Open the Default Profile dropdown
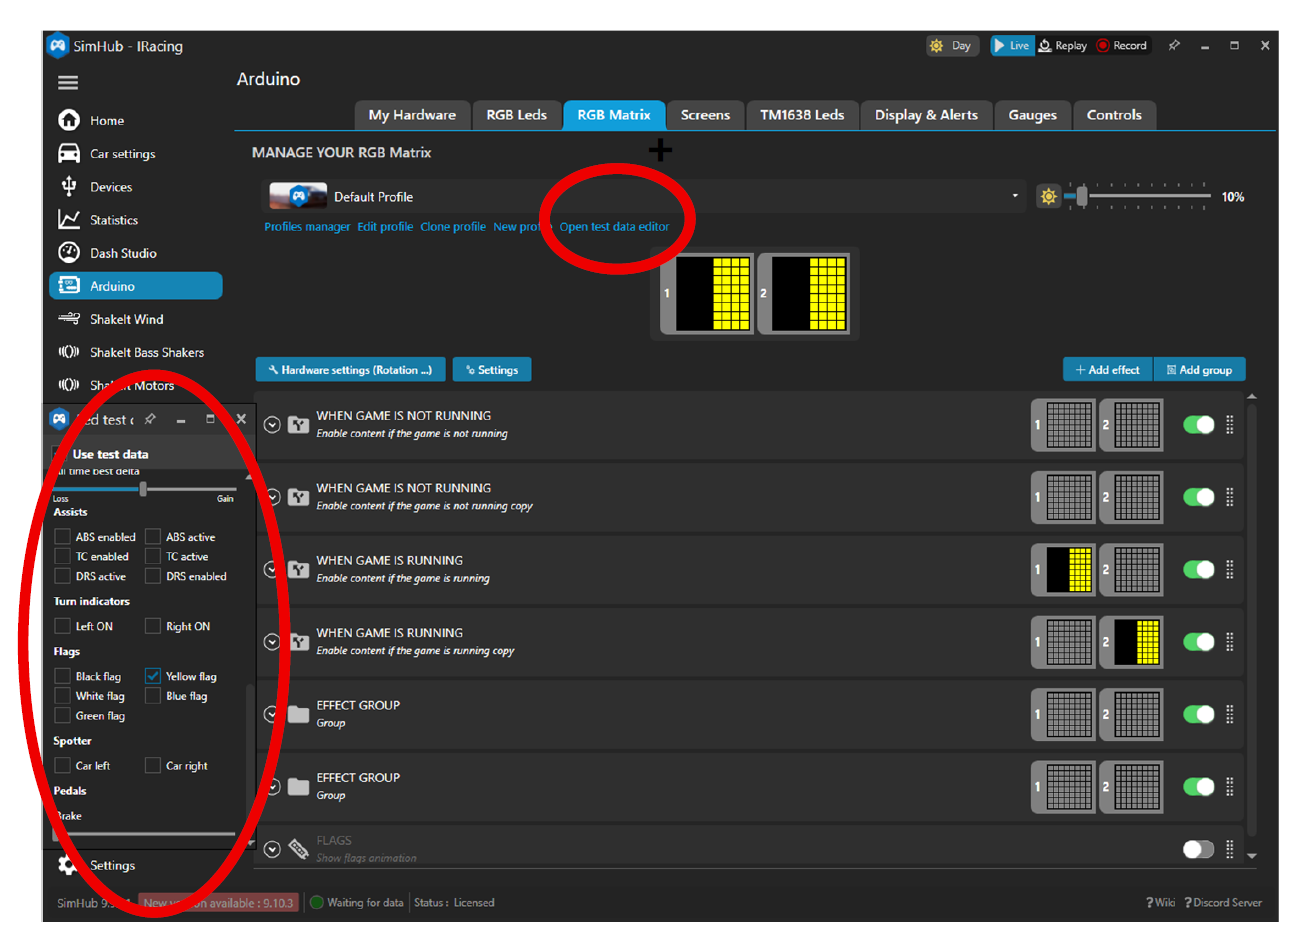Viewport: 1298px width, 944px height. 1014,196
